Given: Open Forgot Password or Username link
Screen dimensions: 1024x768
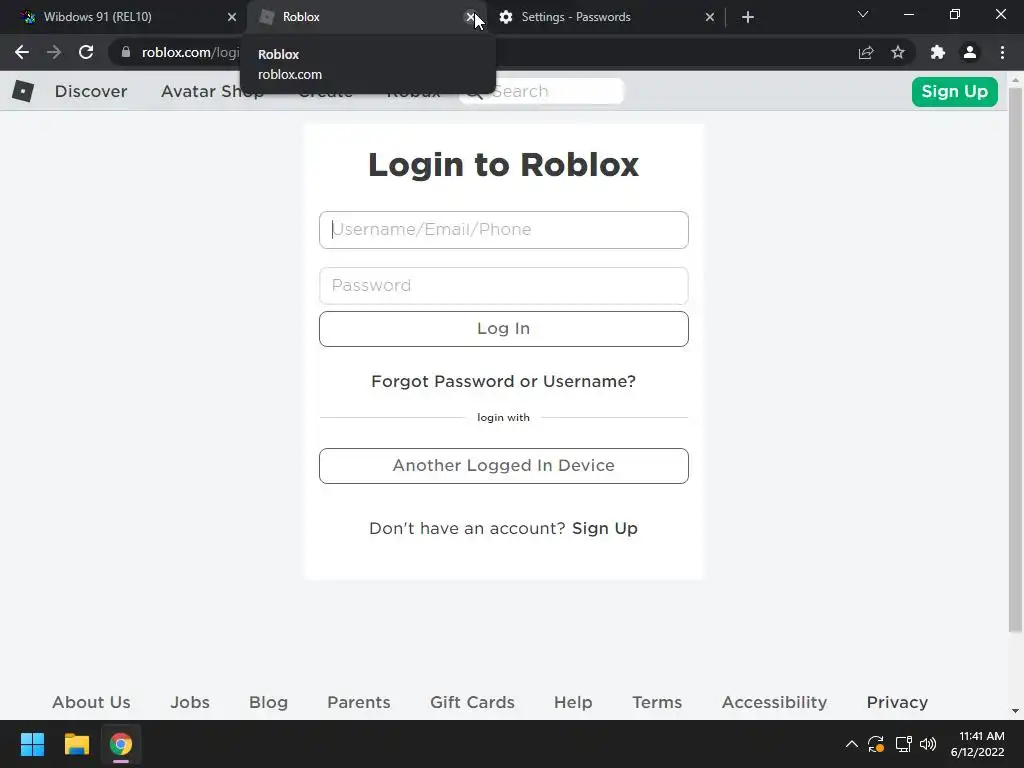Looking at the screenshot, I should pyautogui.click(x=504, y=381).
